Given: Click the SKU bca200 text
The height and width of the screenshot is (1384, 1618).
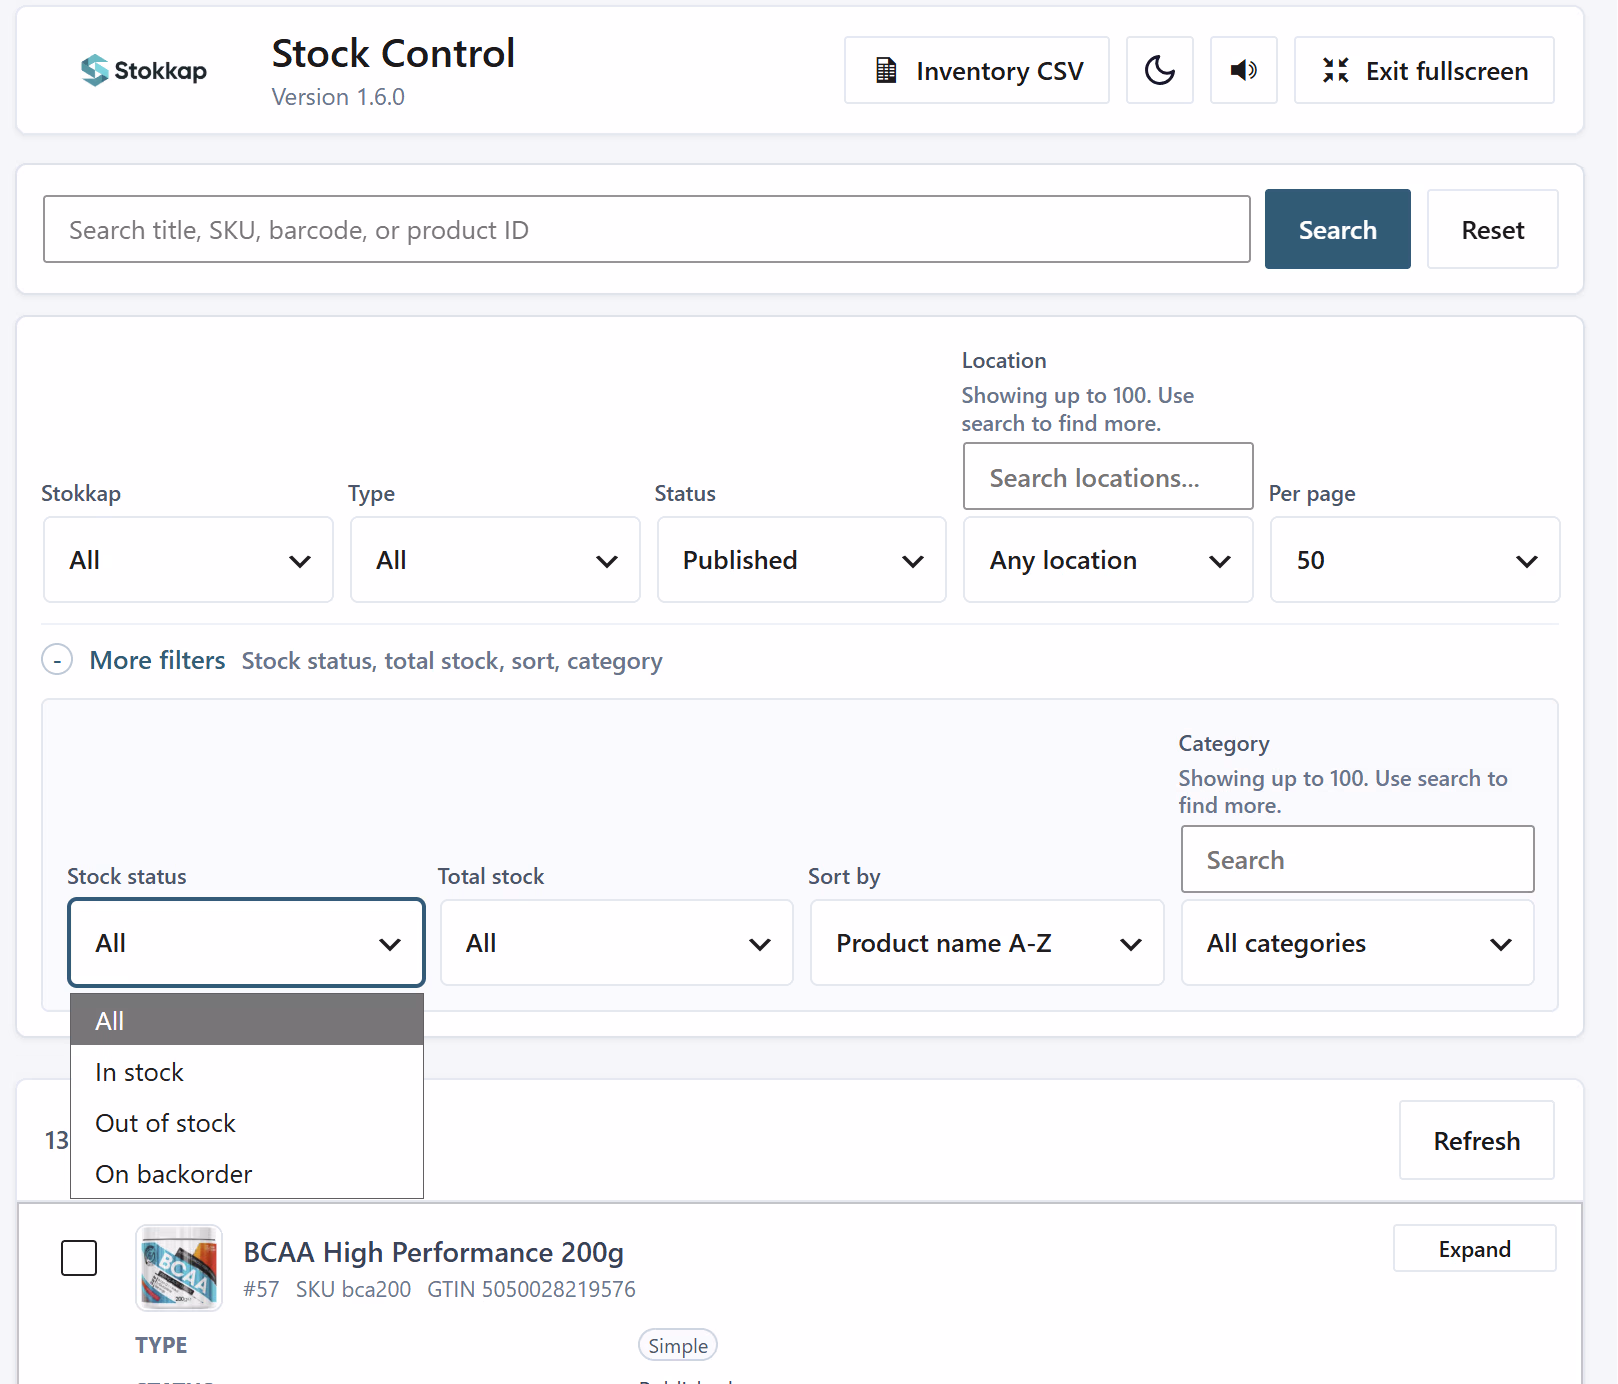Looking at the screenshot, I should [354, 1289].
